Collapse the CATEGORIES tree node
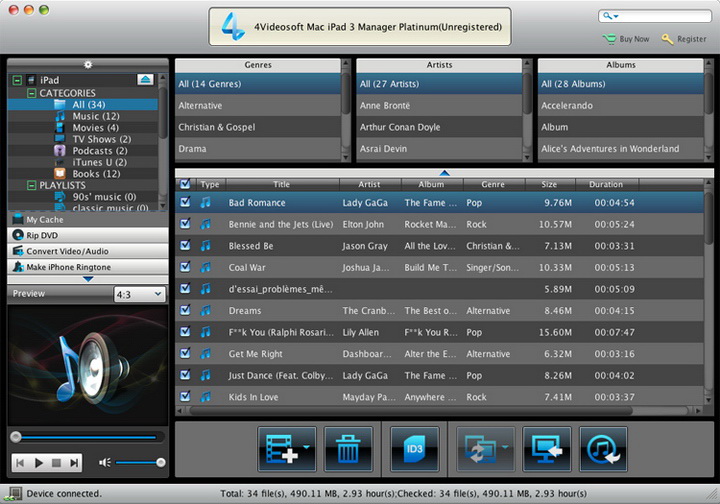720x504 pixels. [x=31, y=93]
